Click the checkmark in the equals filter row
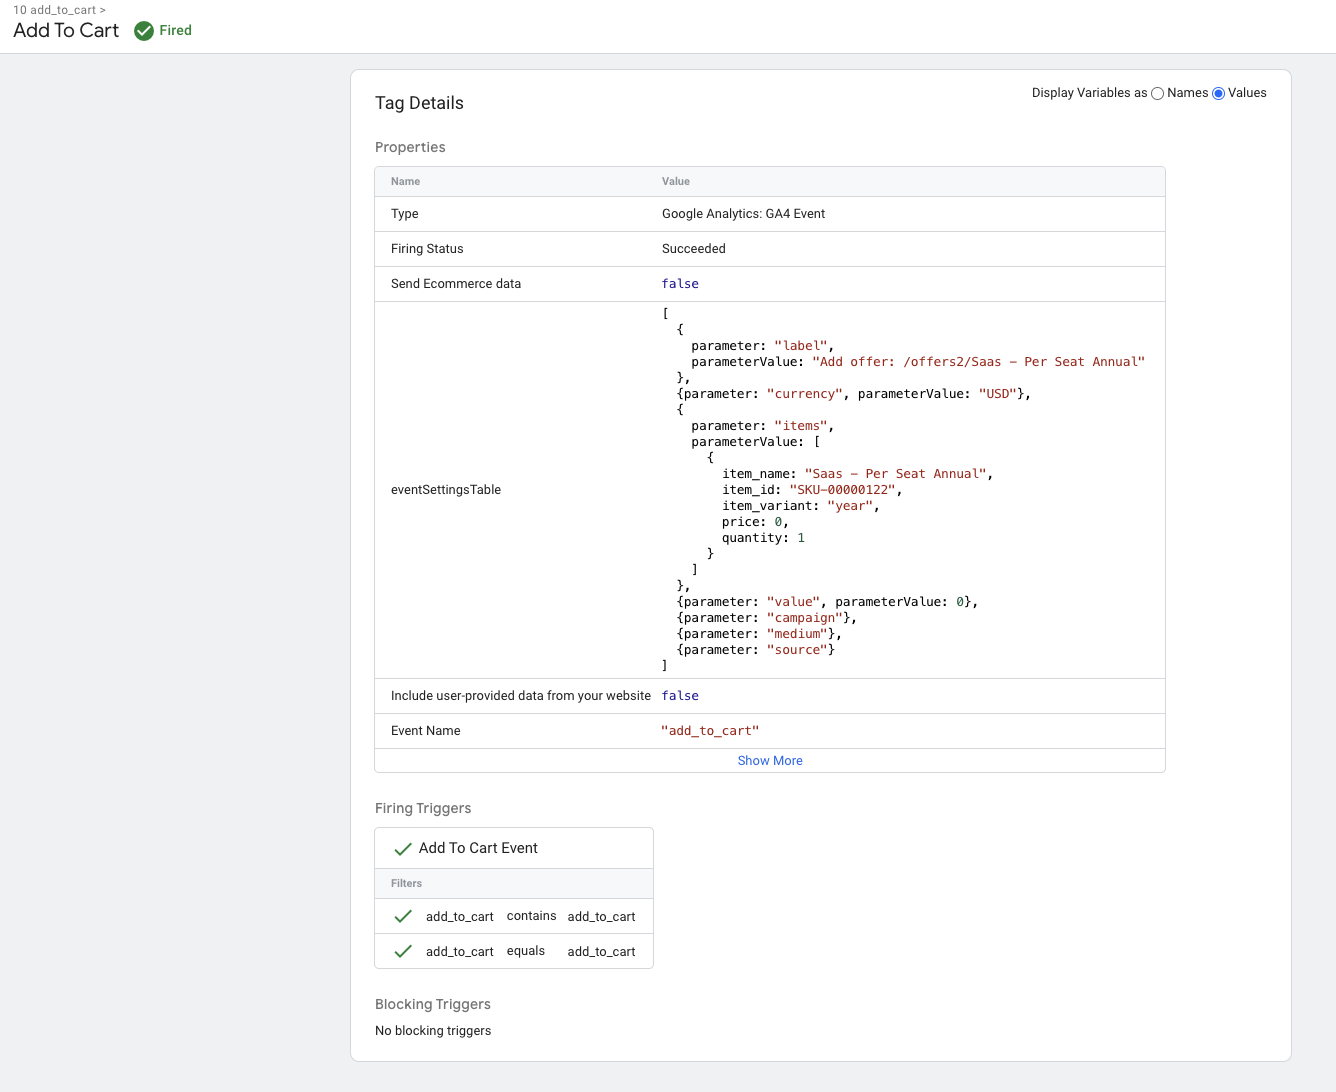Screen dimensions: 1336x1092 [403, 951]
